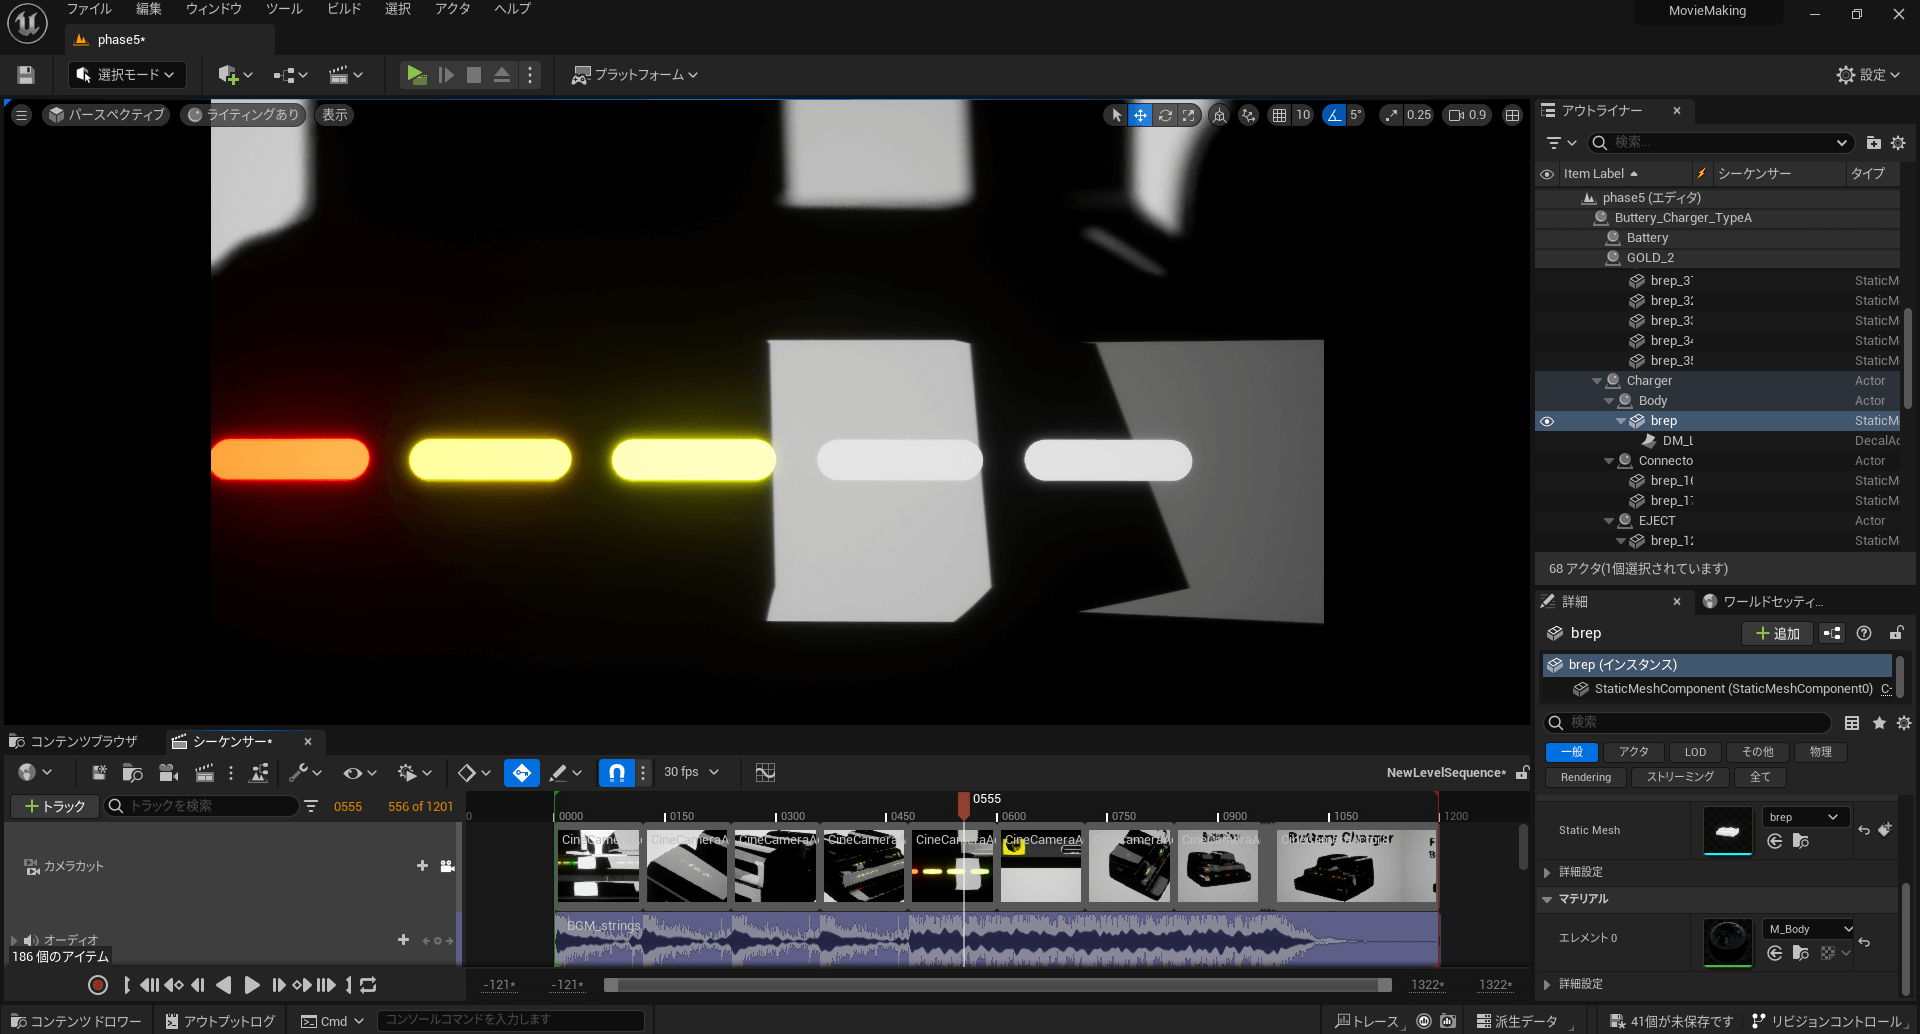The image size is (1920, 1034).
Task: Open the 選択モード mode dropdown
Action: tap(127, 75)
